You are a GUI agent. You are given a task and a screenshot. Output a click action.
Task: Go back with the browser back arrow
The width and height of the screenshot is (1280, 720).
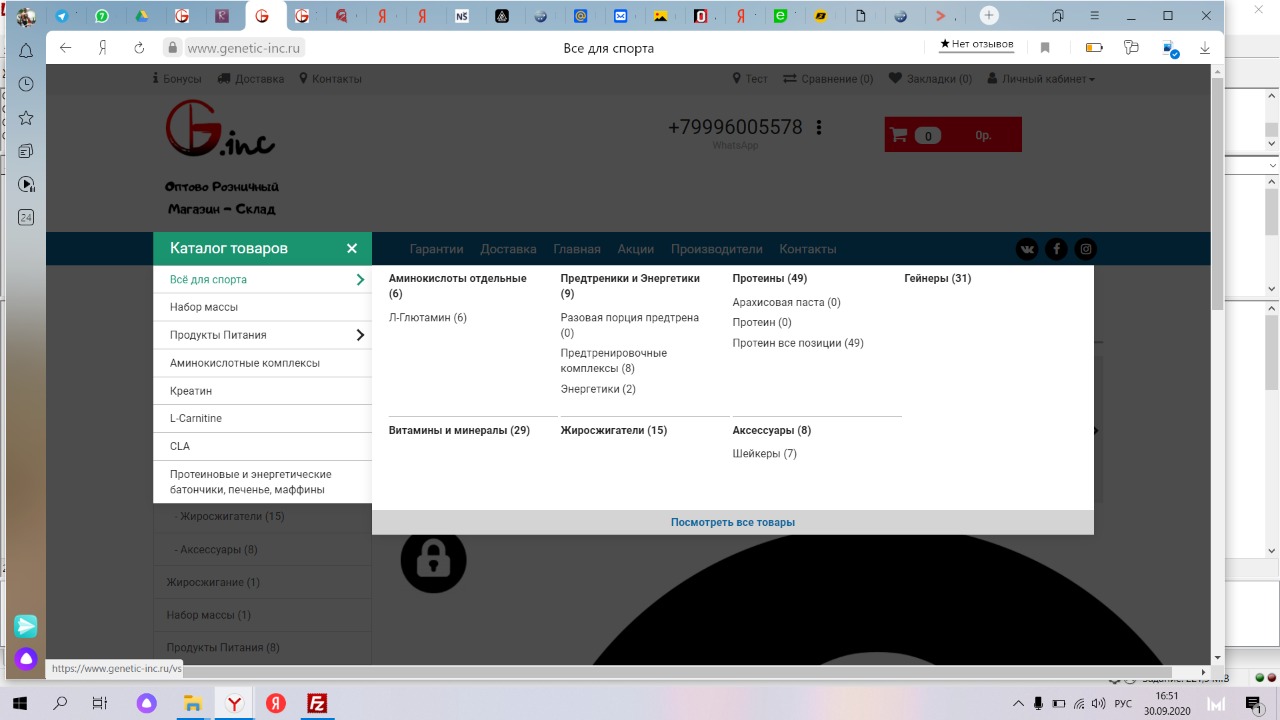pos(66,48)
